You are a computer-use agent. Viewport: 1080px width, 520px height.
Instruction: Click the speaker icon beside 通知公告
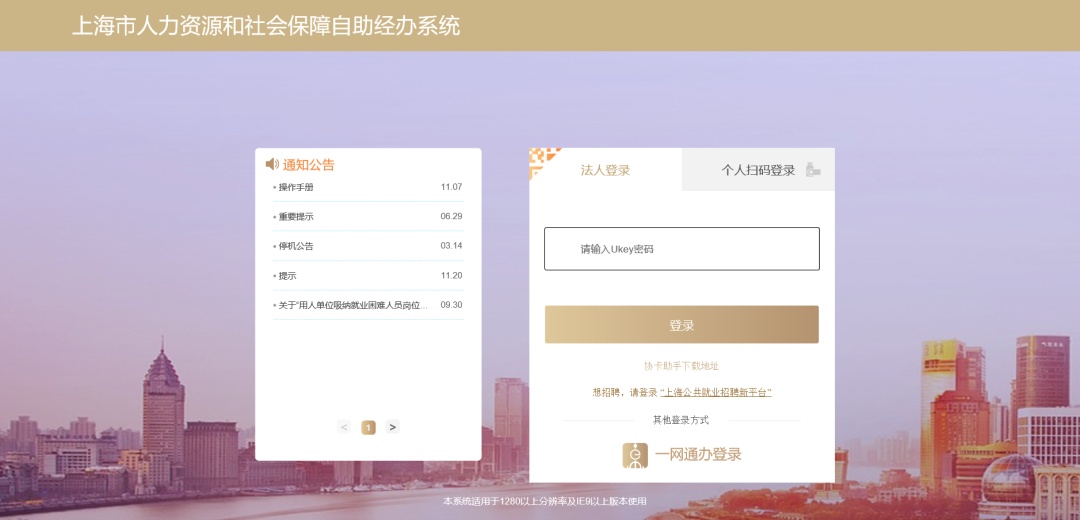click(272, 164)
